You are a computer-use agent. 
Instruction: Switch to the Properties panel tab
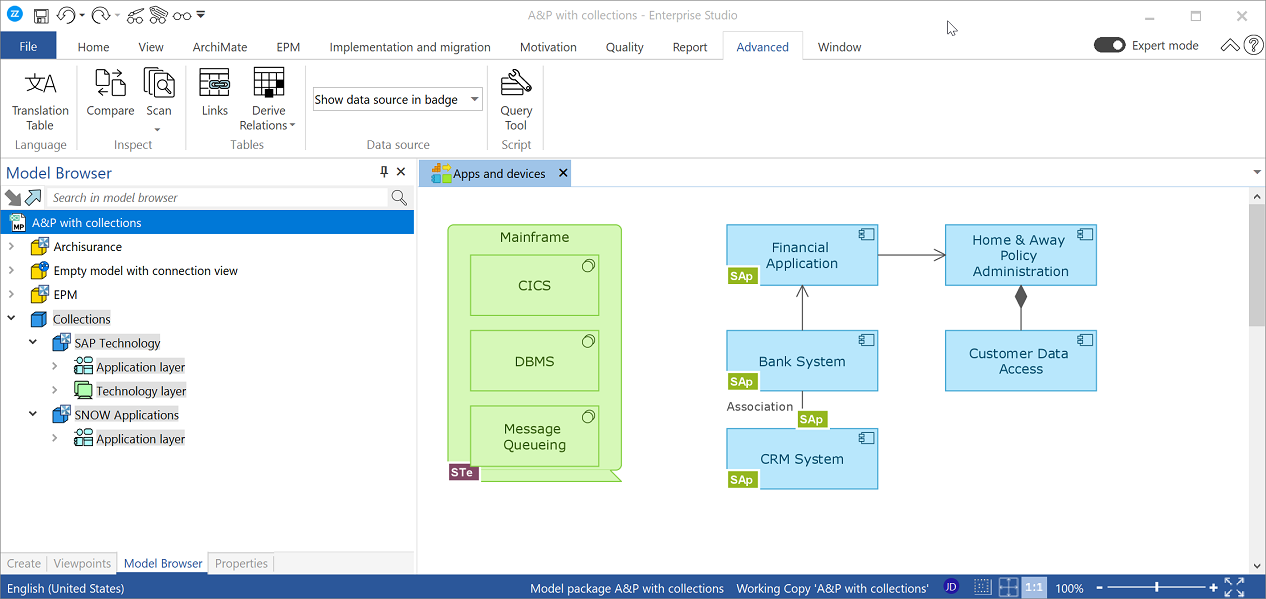coord(242,563)
